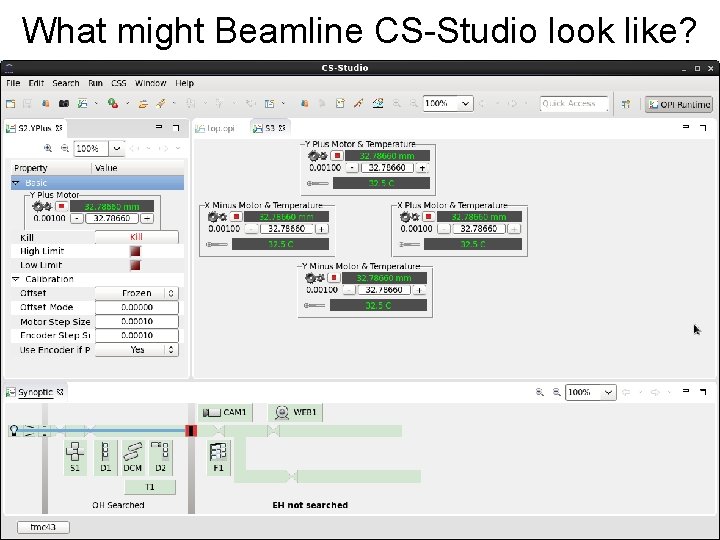Select the Synoptic tab

pos(35,392)
